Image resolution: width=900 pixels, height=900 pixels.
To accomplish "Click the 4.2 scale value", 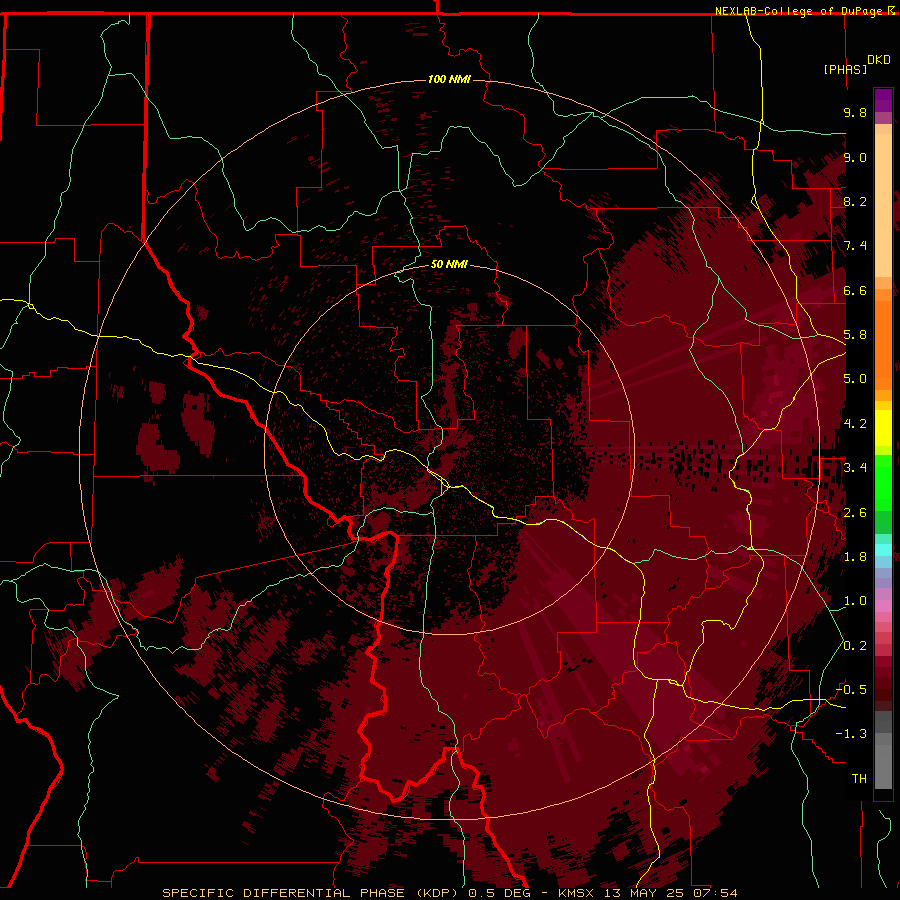I will coord(855,424).
